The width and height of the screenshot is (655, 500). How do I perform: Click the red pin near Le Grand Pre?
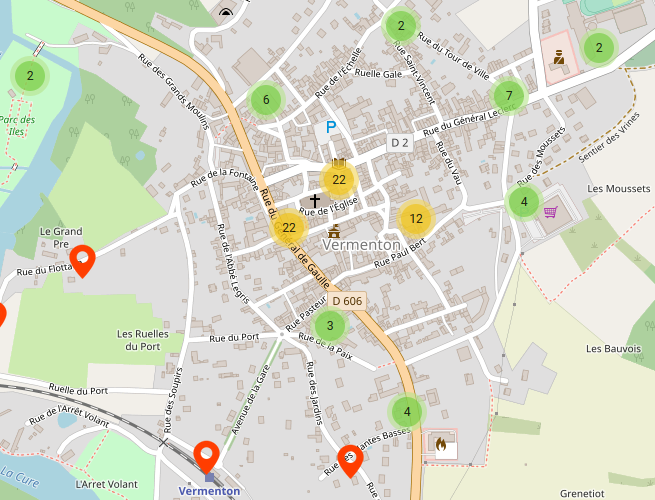82,261
